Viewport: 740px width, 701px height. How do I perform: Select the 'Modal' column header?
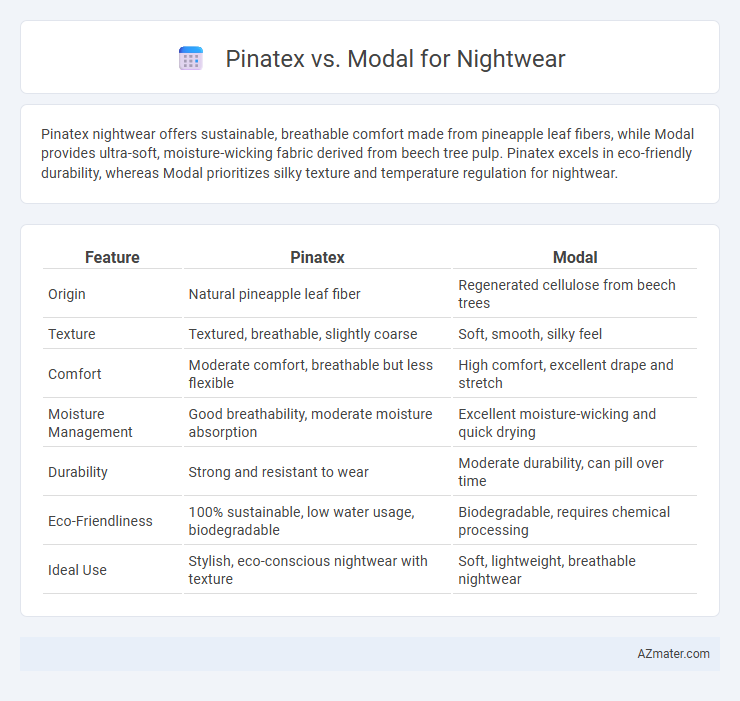click(x=575, y=257)
